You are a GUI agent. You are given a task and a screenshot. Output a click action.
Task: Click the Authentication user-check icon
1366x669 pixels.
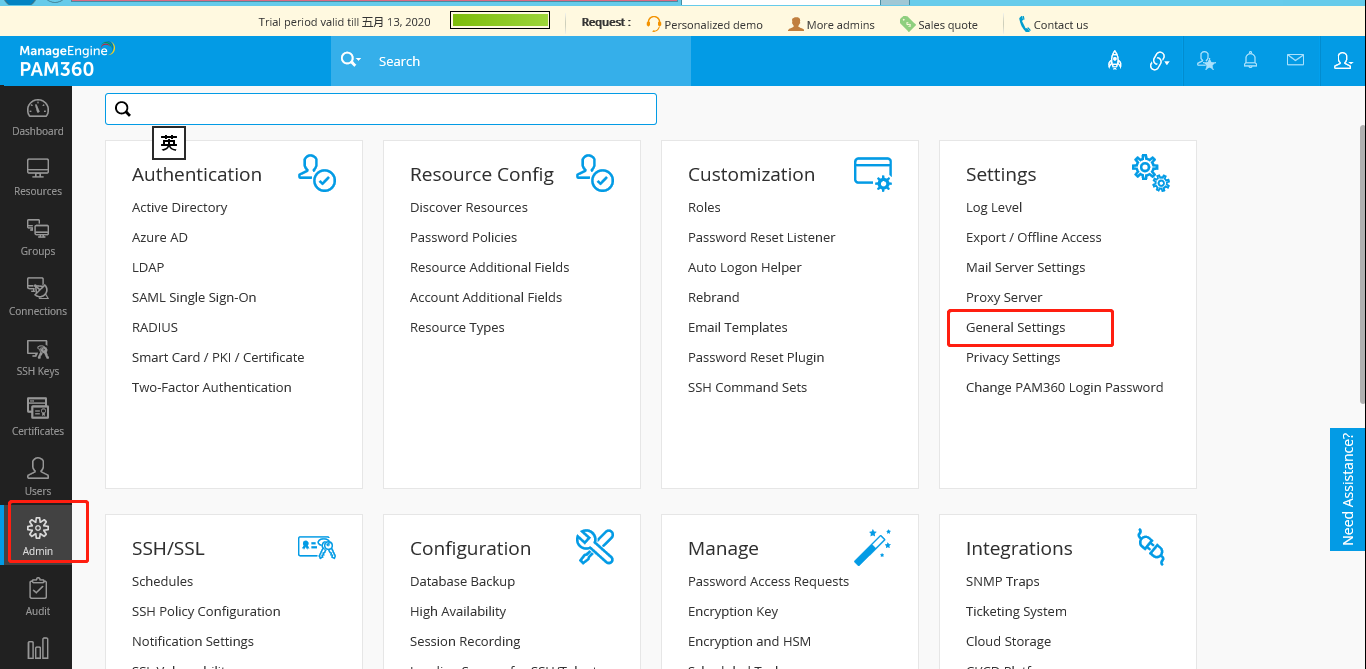(x=317, y=173)
